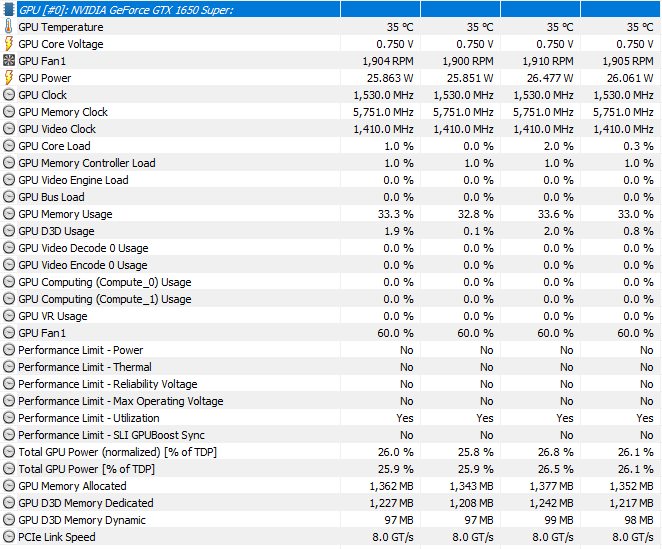Click clock icon beside GPU Clock
This screenshot has height=549, width=662.
pyautogui.click(x=8, y=95)
